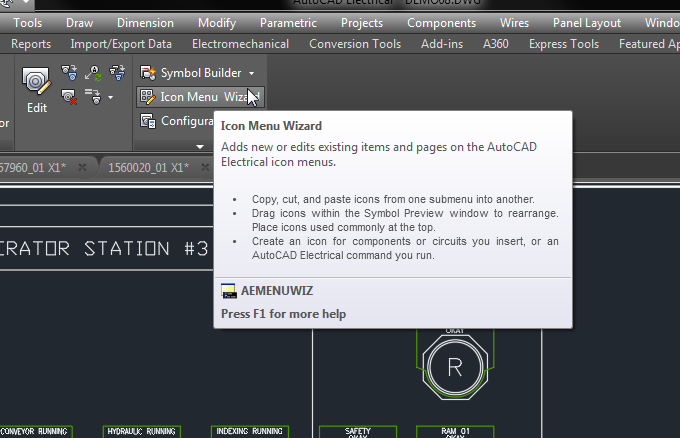Image resolution: width=680 pixels, height=438 pixels.
Task: Open the Draw menu
Action: pos(79,23)
